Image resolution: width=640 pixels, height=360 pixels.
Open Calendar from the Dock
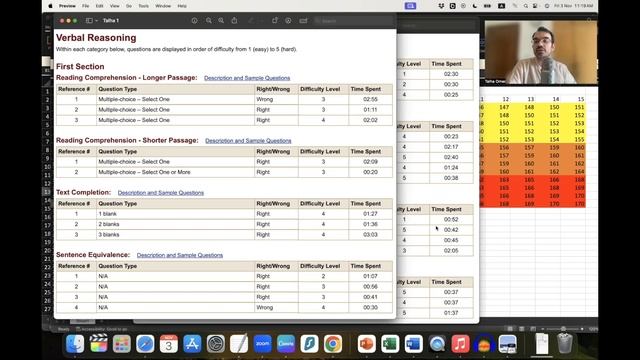click(x=169, y=344)
